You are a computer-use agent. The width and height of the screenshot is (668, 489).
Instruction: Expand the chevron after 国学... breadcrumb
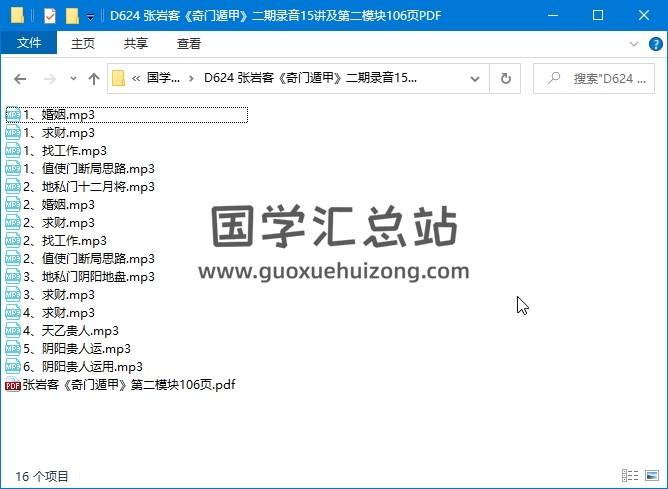coord(191,78)
